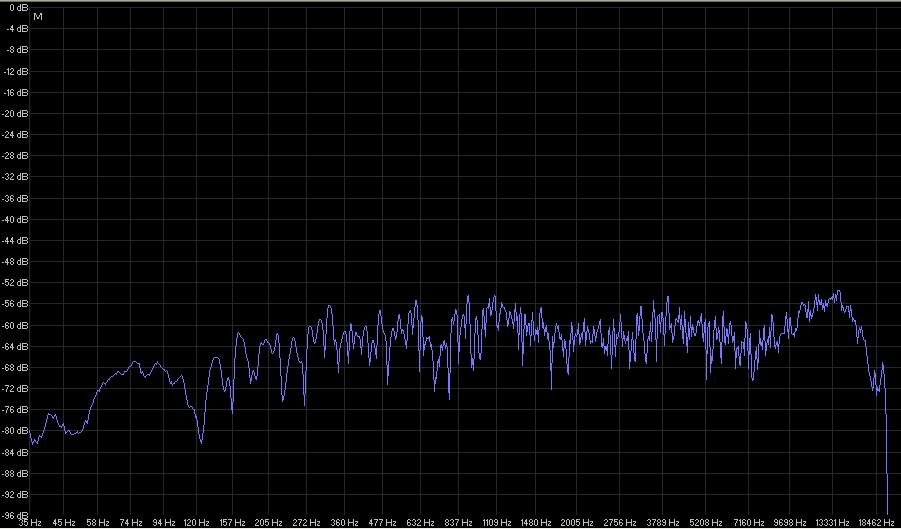Screen dimensions: 901x529
Task: Click the -96 dB bottom label
Action: [x=16, y=516]
